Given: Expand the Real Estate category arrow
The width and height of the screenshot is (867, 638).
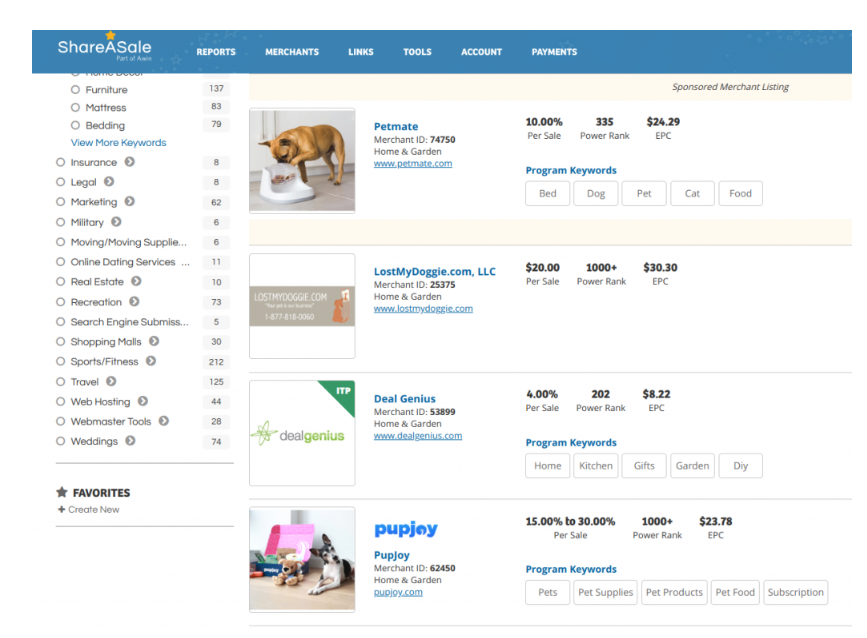Looking at the screenshot, I should click(136, 281).
